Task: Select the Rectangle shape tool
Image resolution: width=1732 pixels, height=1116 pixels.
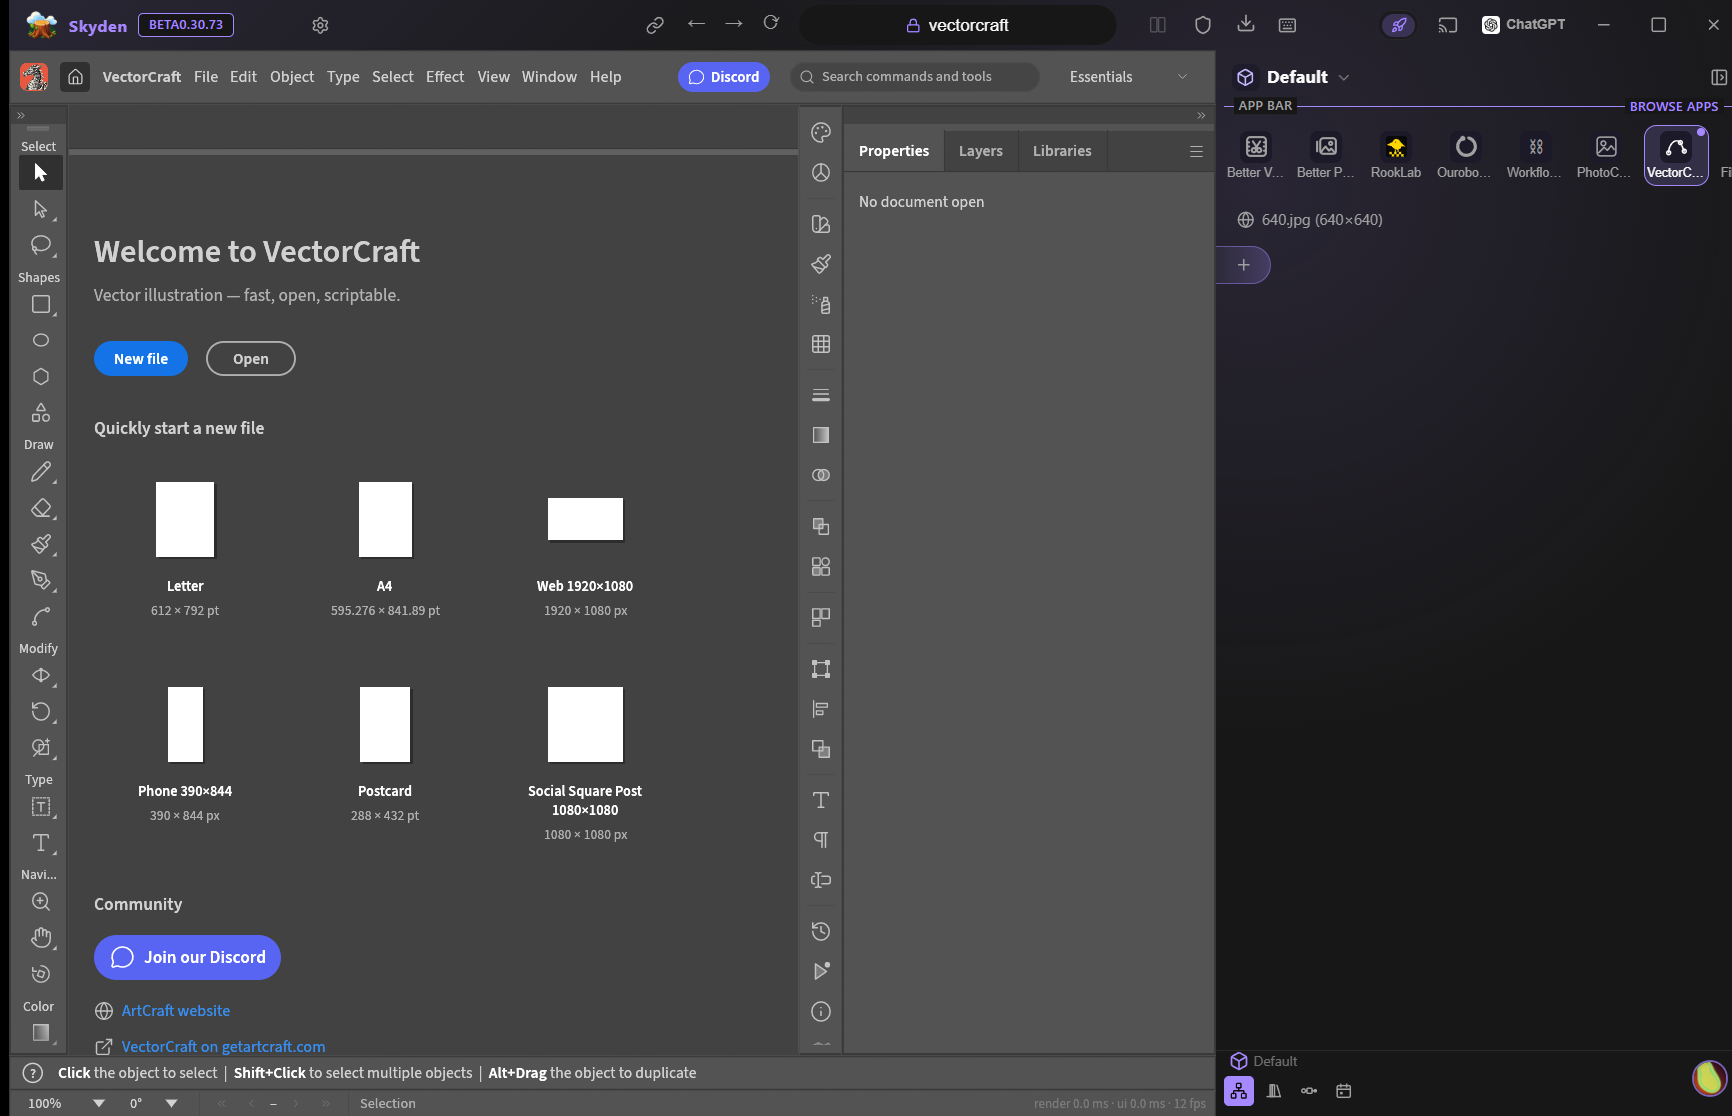Action: pos(40,304)
